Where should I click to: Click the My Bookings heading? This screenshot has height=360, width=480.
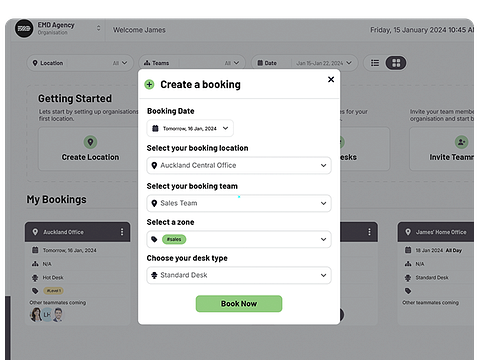57,199
